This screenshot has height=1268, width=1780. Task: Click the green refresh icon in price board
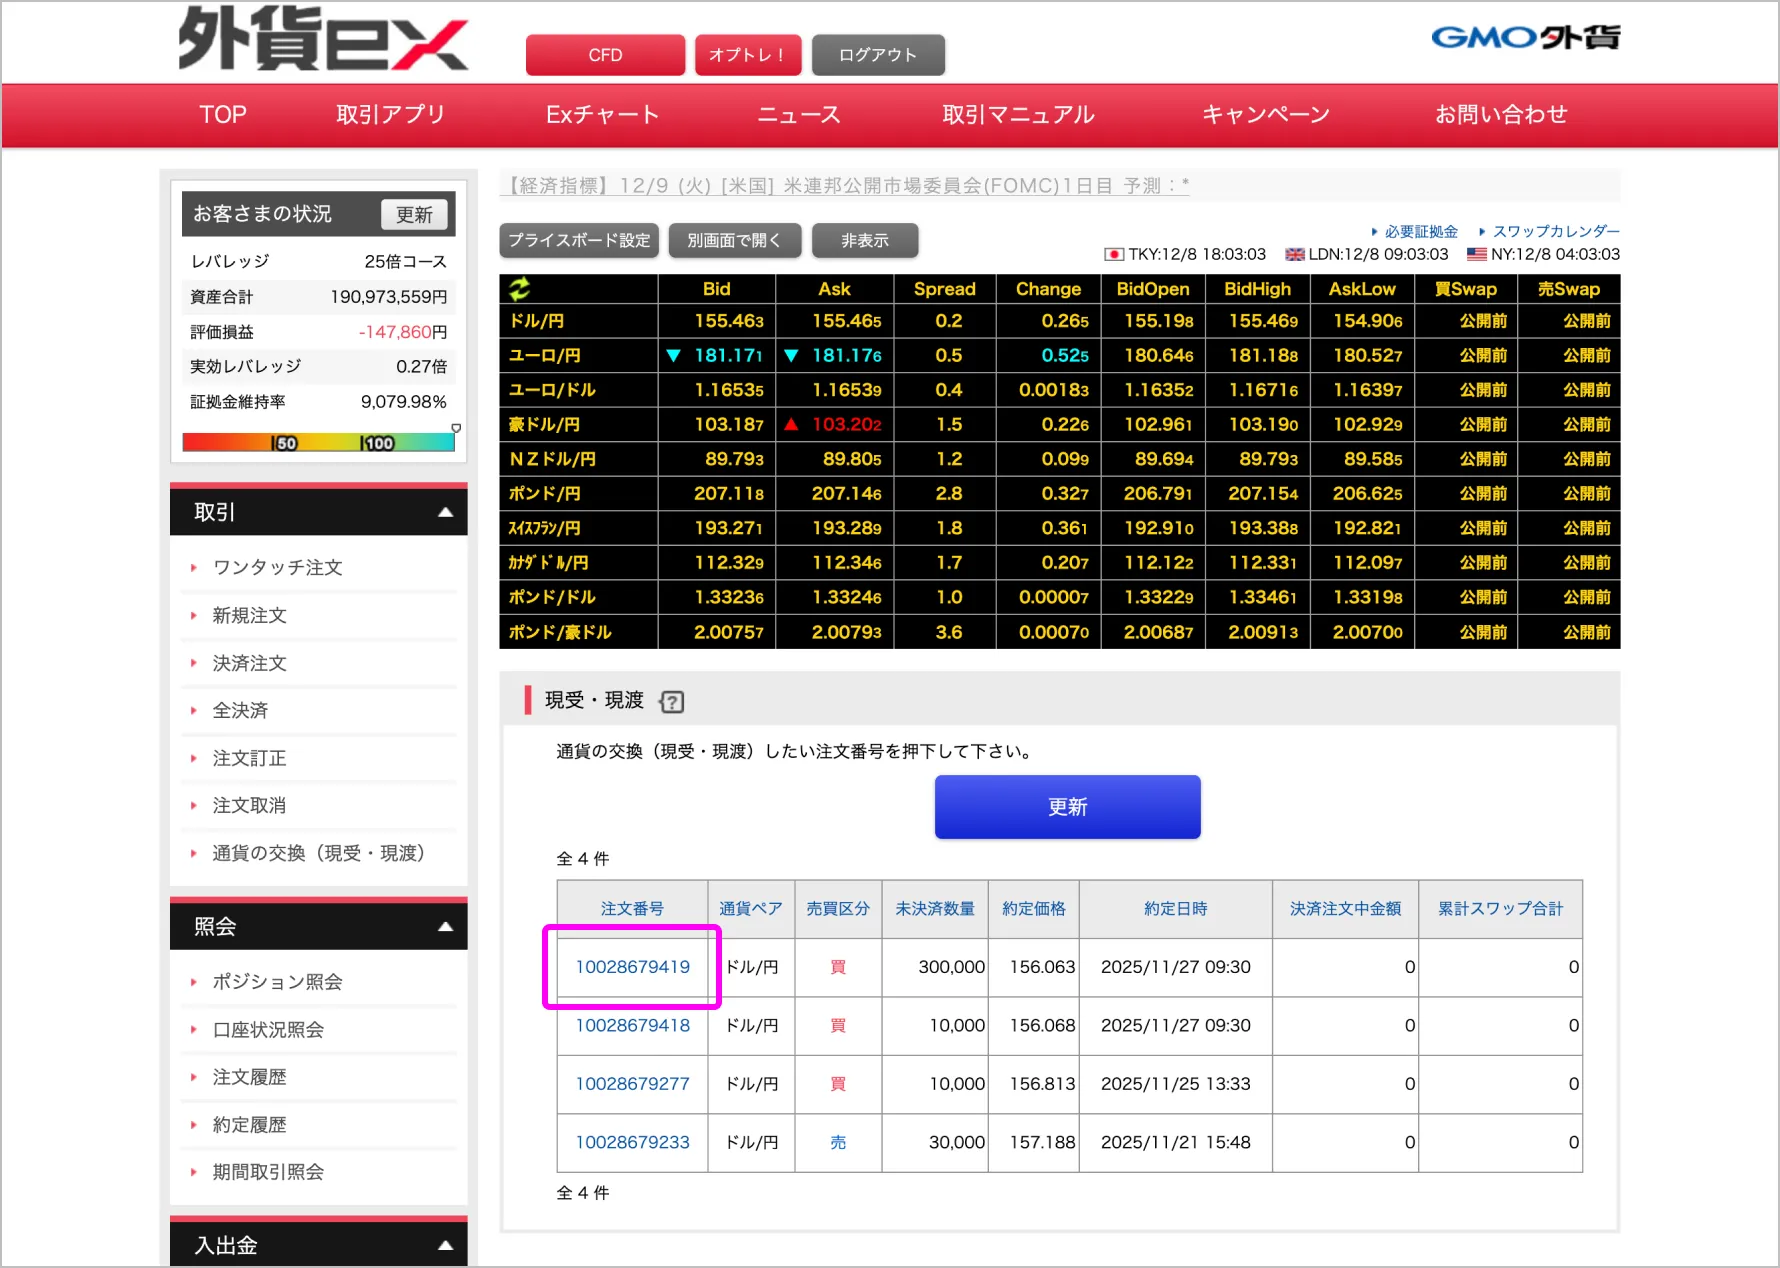(519, 289)
